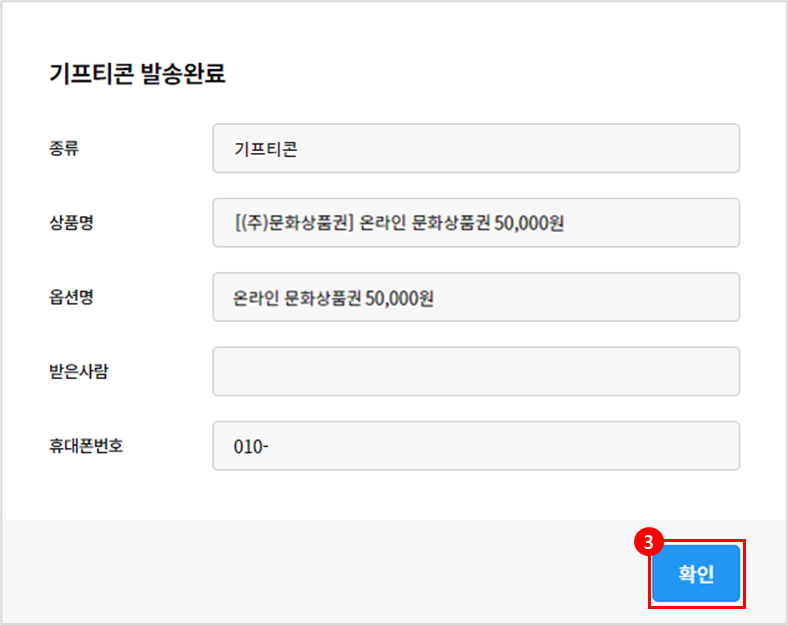
Task: Click the 010- phone number prefix text
Action: coord(251,447)
